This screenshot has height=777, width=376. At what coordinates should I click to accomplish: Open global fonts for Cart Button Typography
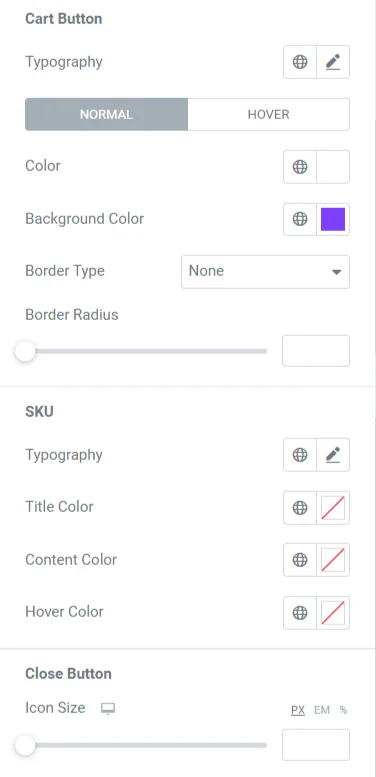[300, 62]
